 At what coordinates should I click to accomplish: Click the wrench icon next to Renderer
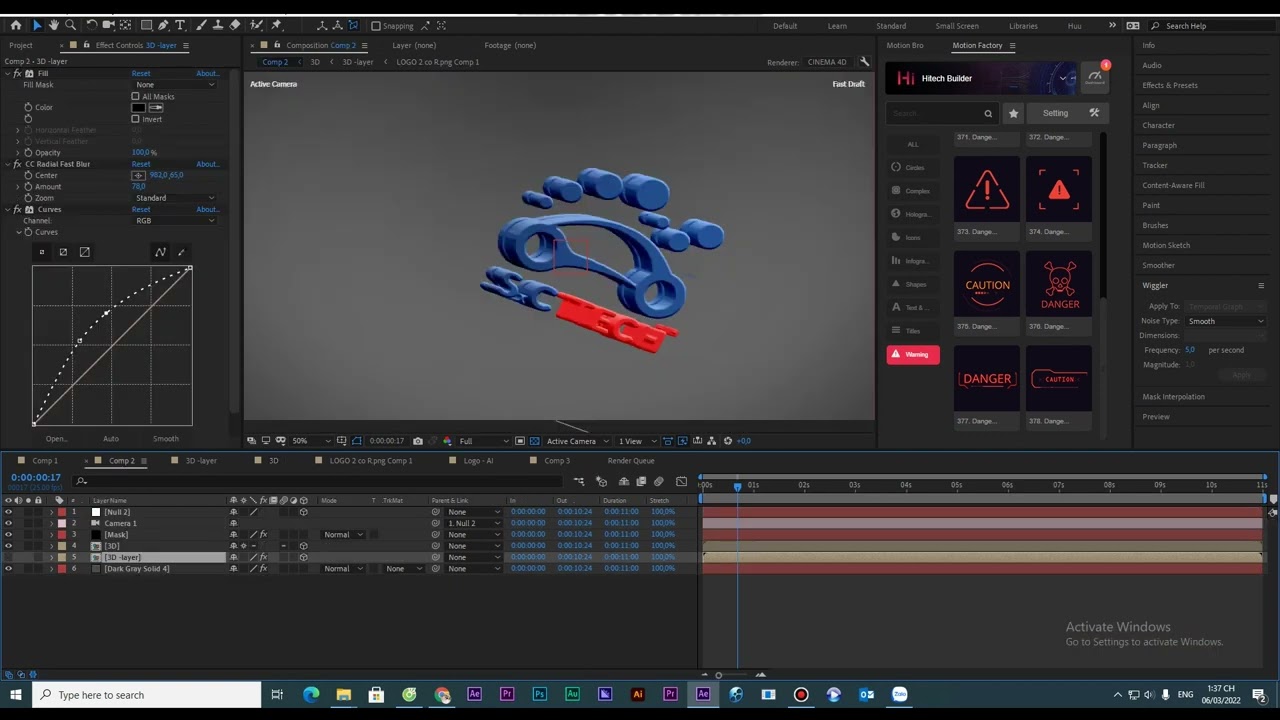(x=865, y=62)
